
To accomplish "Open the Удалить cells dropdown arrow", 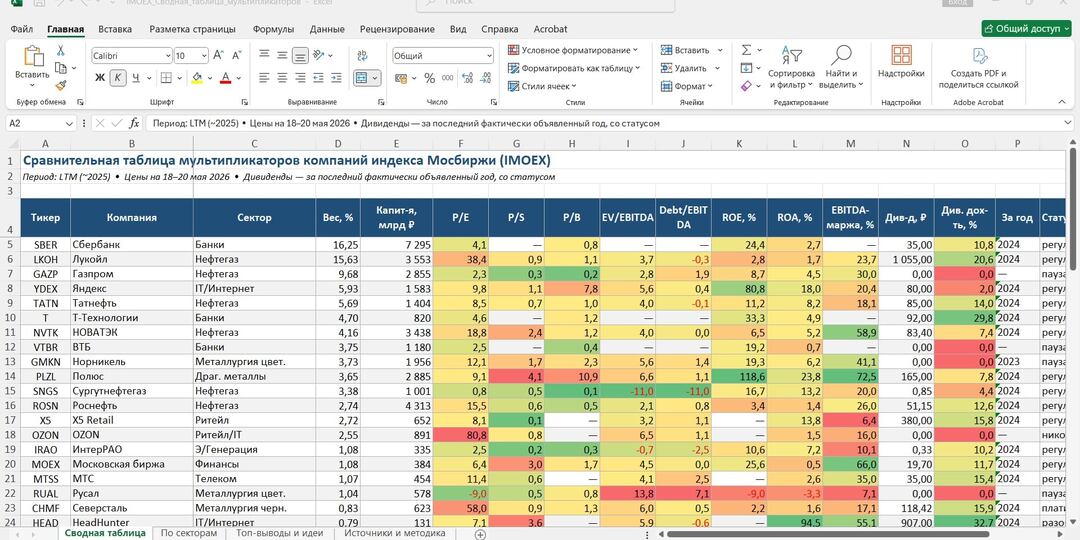I will click(717, 68).
